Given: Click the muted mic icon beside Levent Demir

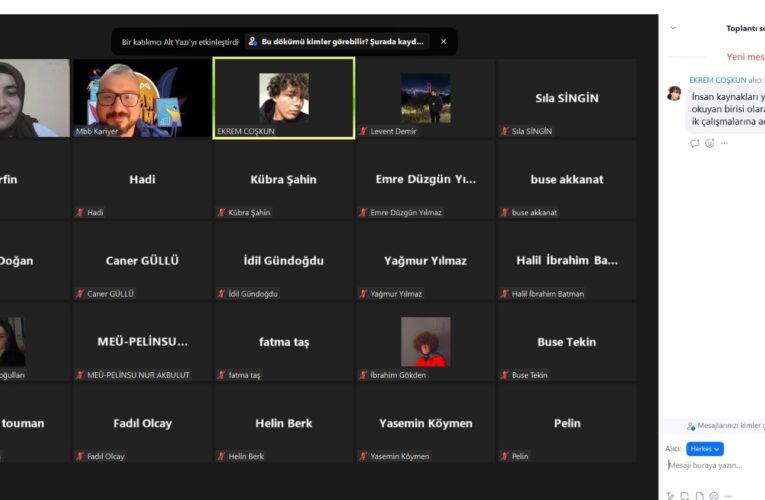Looking at the screenshot, I should tap(364, 131).
